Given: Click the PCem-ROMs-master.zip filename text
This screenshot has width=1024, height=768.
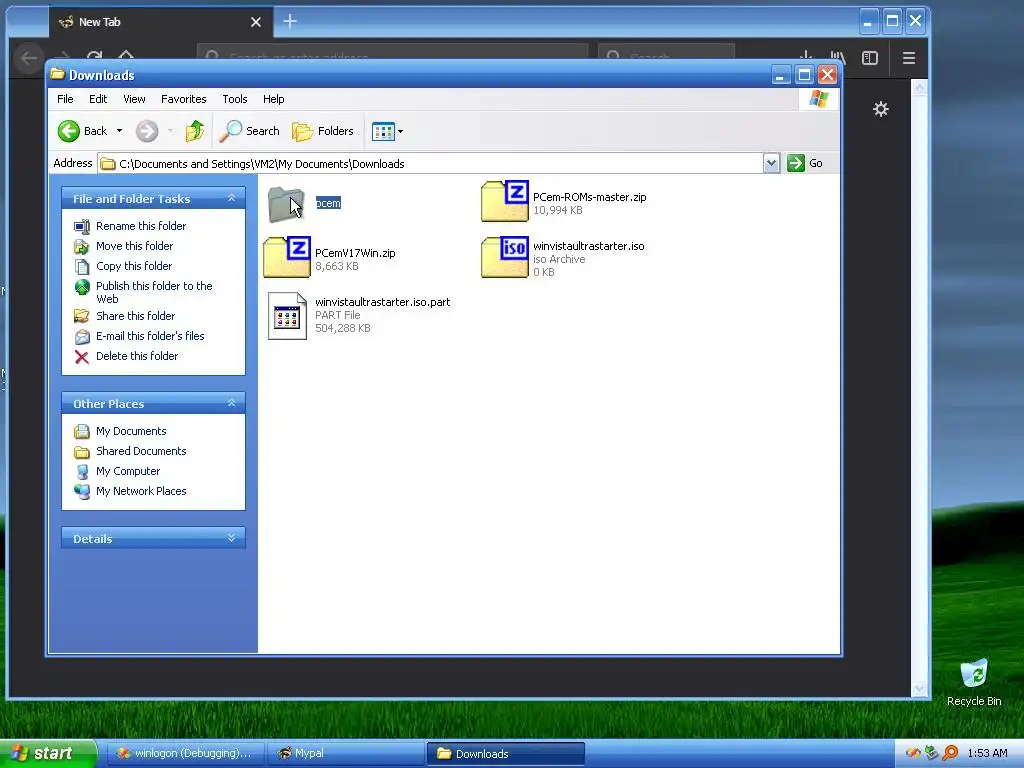Looking at the screenshot, I should 590,197.
